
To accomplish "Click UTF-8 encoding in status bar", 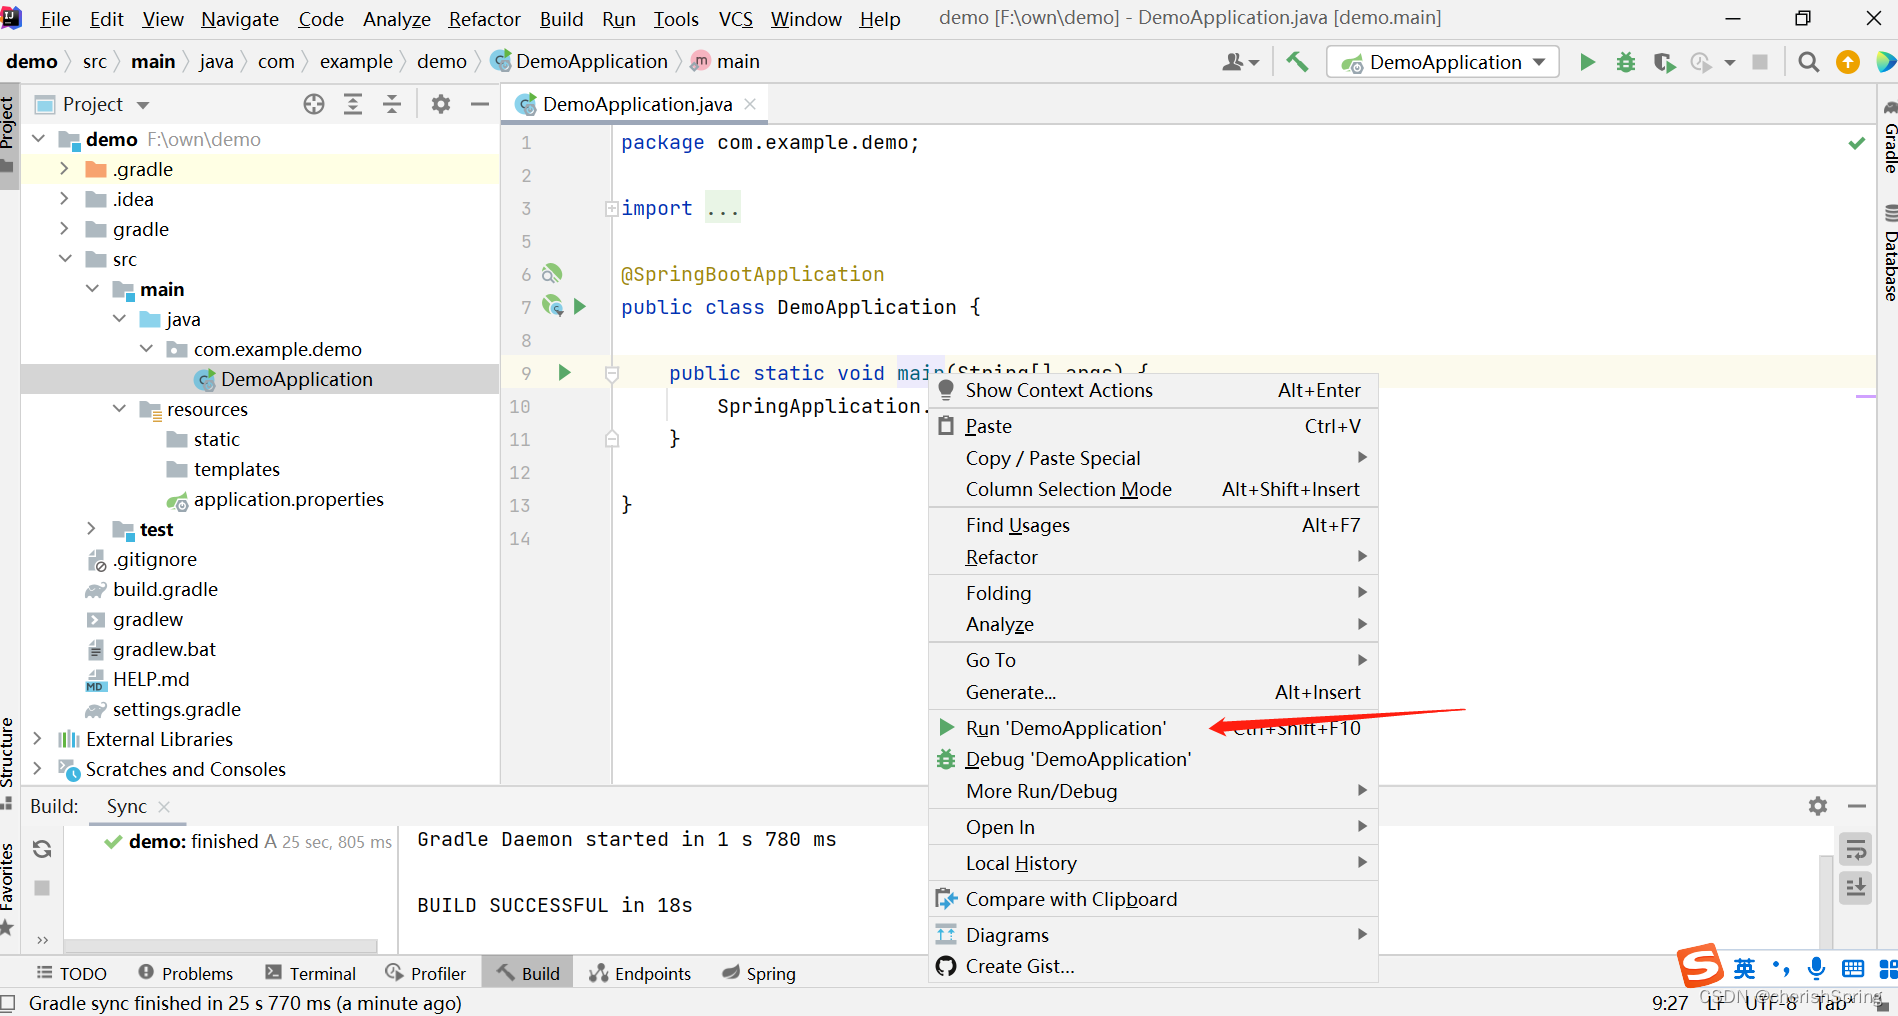I will pyautogui.click(x=1771, y=1002).
